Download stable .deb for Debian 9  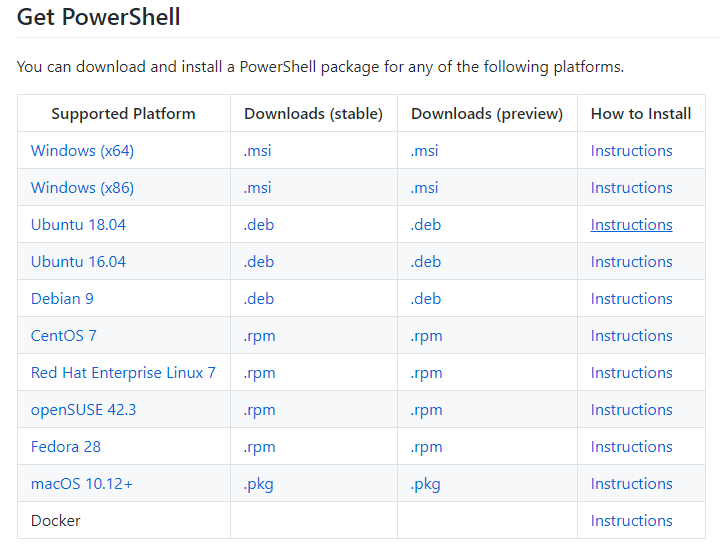[x=259, y=299]
